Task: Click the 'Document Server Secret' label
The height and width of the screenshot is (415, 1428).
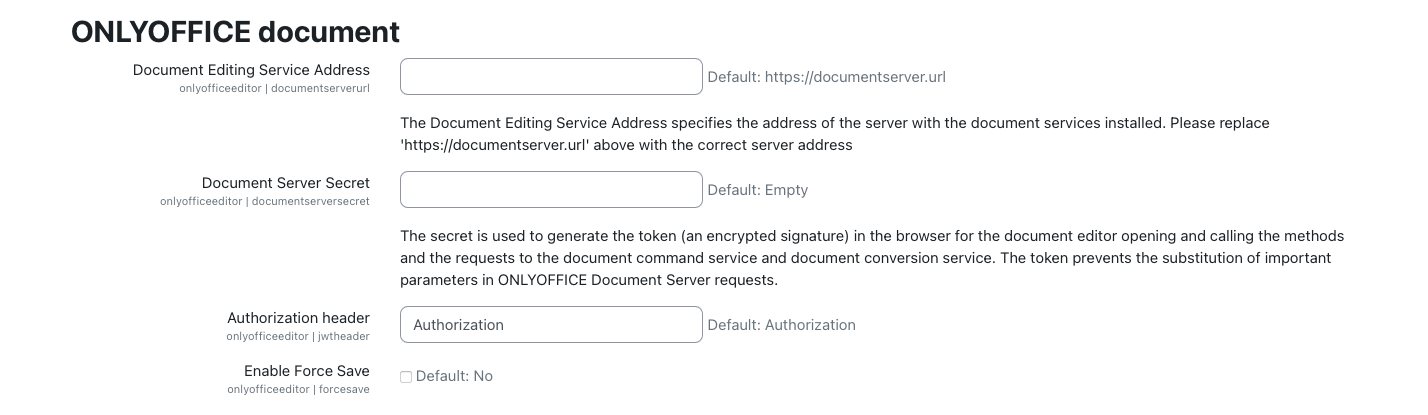Action: point(285,183)
